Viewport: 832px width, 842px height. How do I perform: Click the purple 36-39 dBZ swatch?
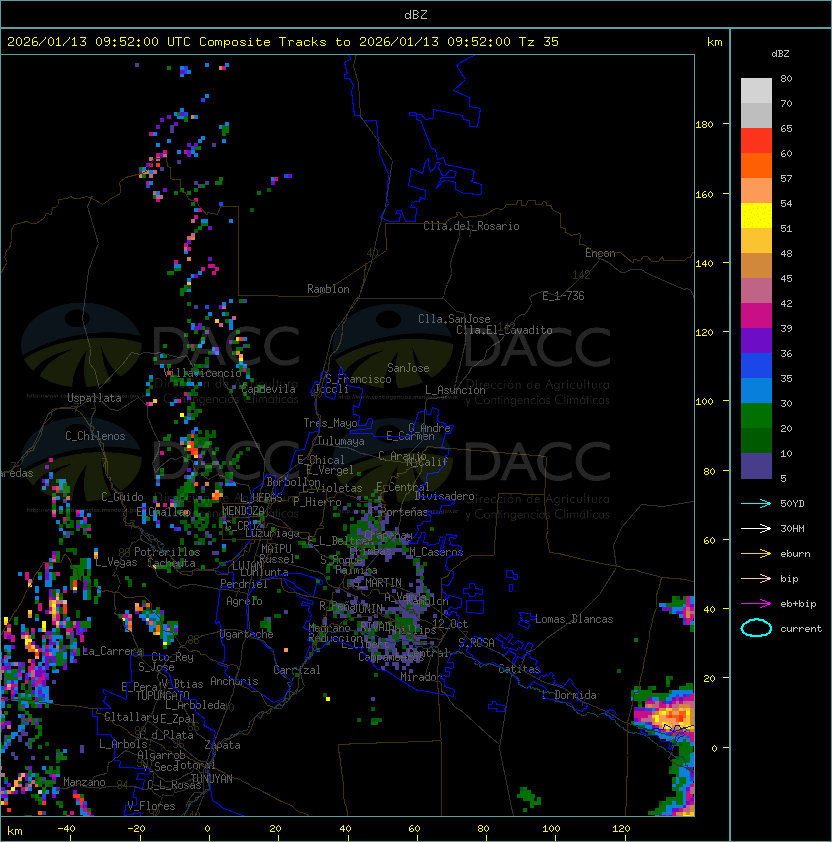(x=756, y=341)
